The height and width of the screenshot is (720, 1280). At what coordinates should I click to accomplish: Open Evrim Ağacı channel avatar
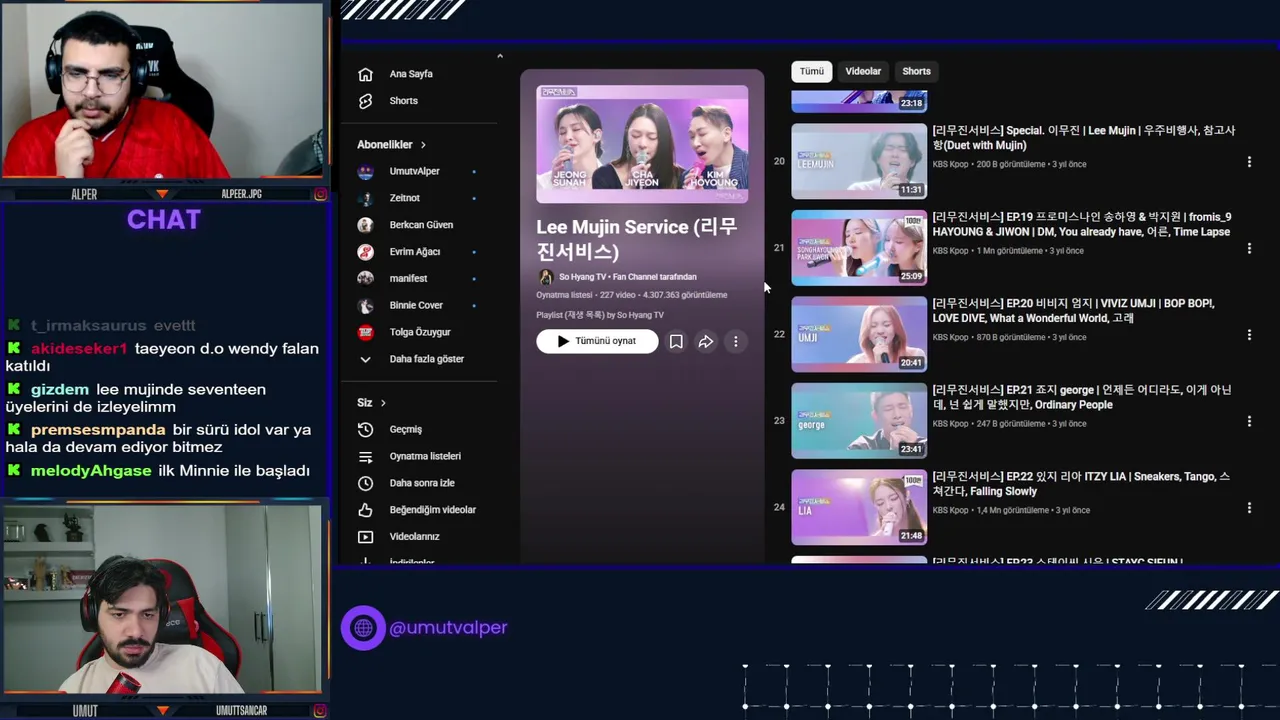[365, 252]
